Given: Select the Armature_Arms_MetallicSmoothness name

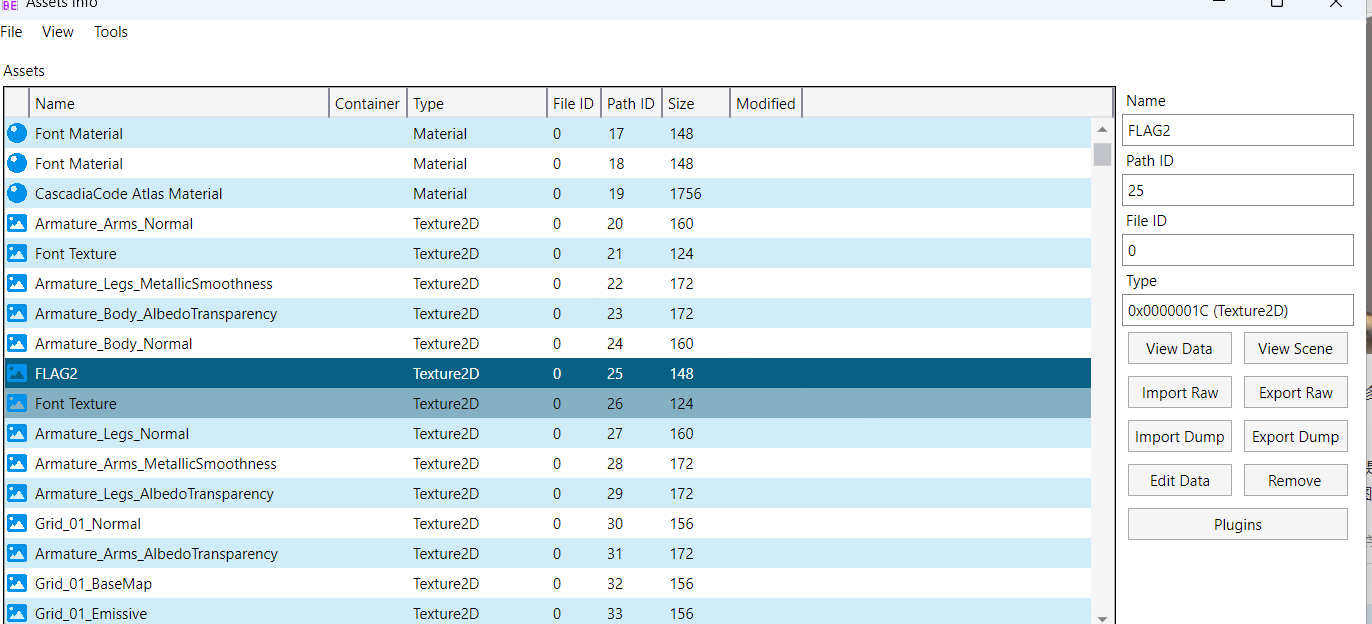Looking at the screenshot, I should pyautogui.click(x=156, y=463).
